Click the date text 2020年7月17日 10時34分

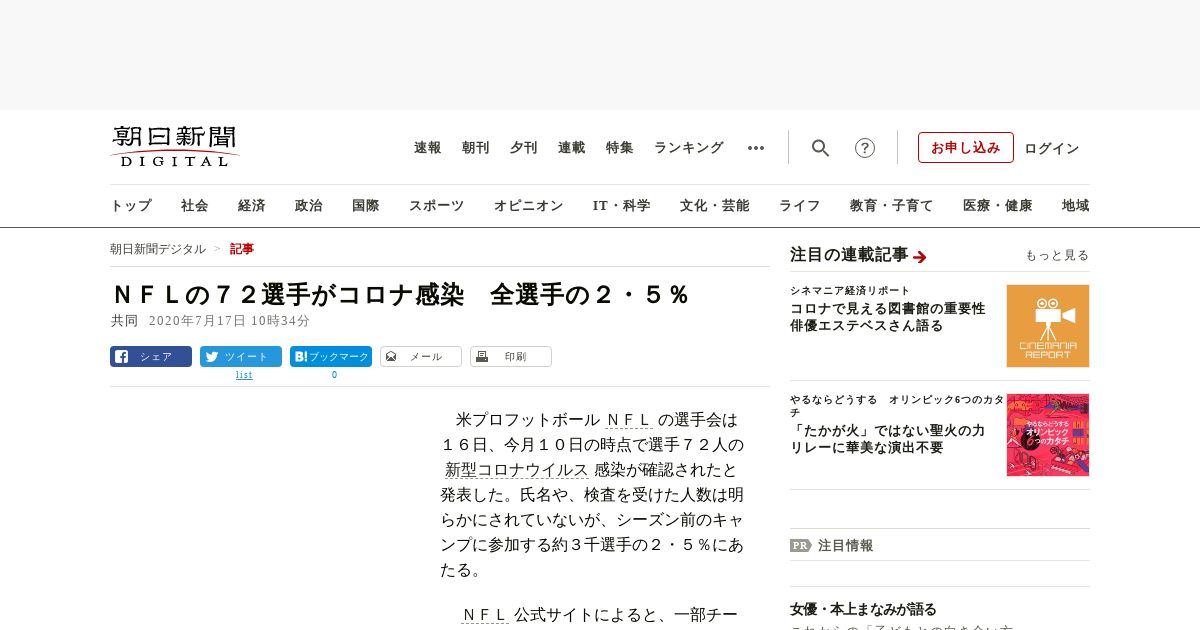pos(229,321)
